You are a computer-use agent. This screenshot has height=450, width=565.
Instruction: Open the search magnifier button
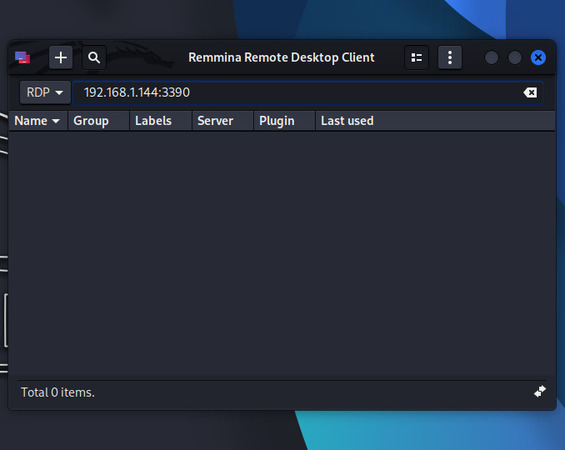94,57
